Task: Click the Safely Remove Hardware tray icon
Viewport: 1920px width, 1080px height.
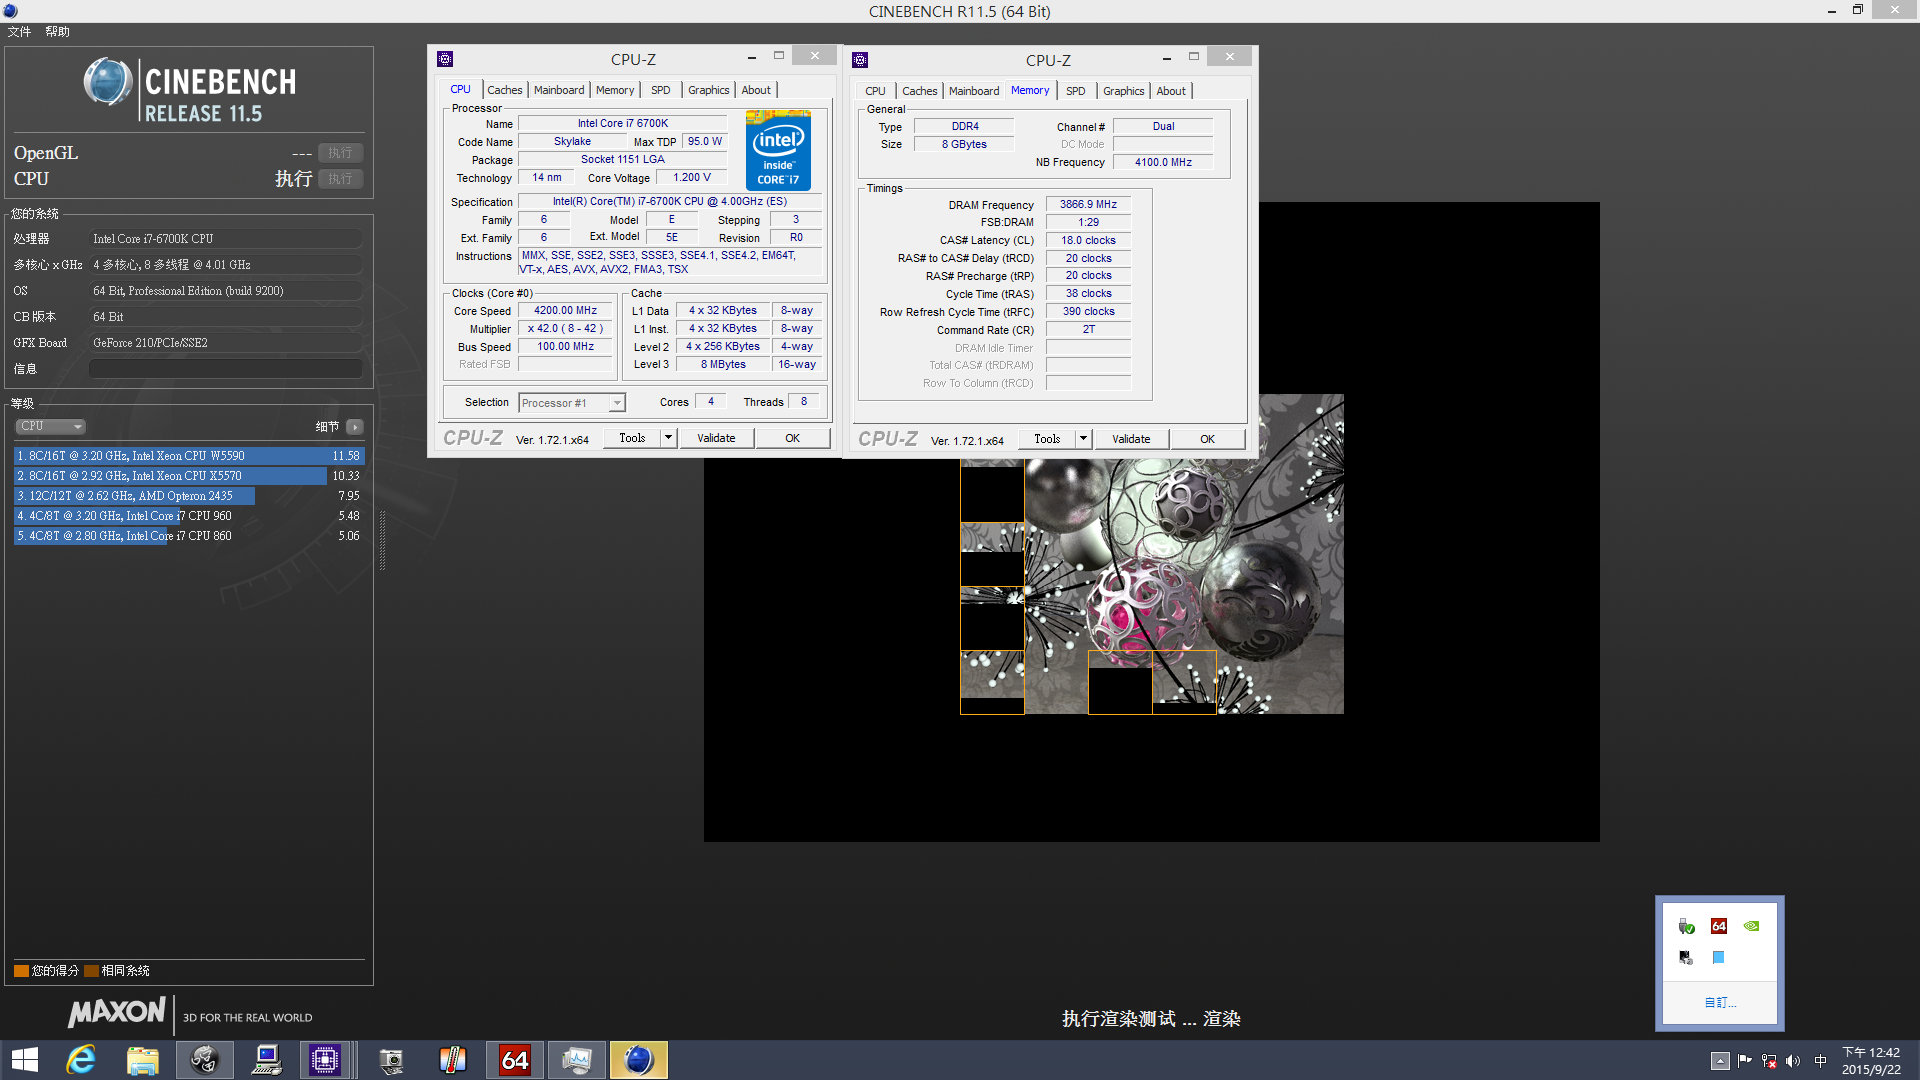Action: click(1686, 926)
